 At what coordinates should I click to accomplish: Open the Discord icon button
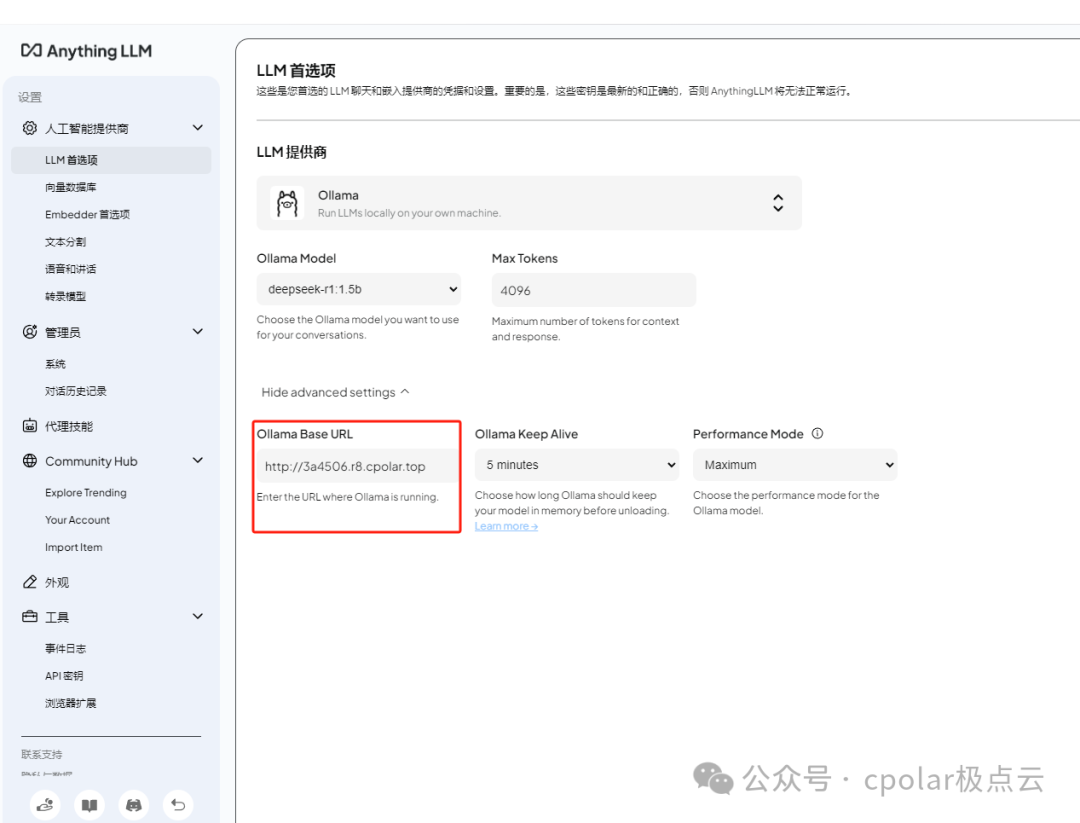coord(134,804)
